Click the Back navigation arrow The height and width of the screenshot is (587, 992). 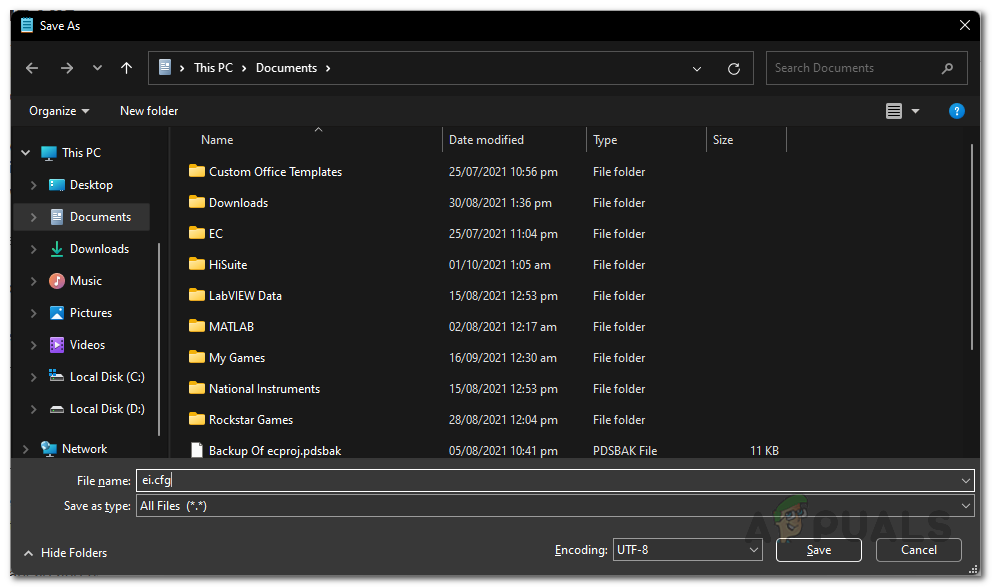point(32,68)
